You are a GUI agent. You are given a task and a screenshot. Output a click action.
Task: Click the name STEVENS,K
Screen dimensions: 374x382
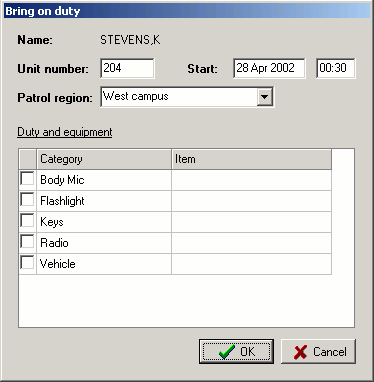[x=130, y=40]
